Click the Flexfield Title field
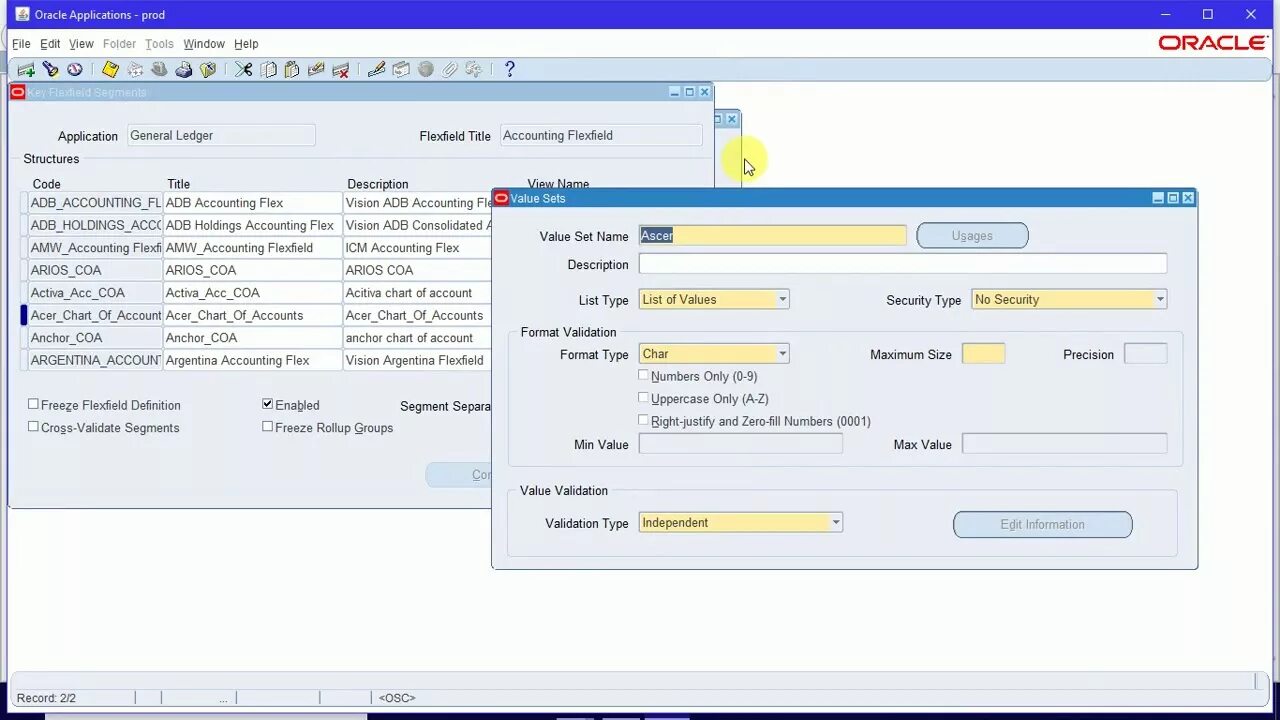Image resolution: width=1280 pixels, height=720 pixels. [x=601, y=135]
